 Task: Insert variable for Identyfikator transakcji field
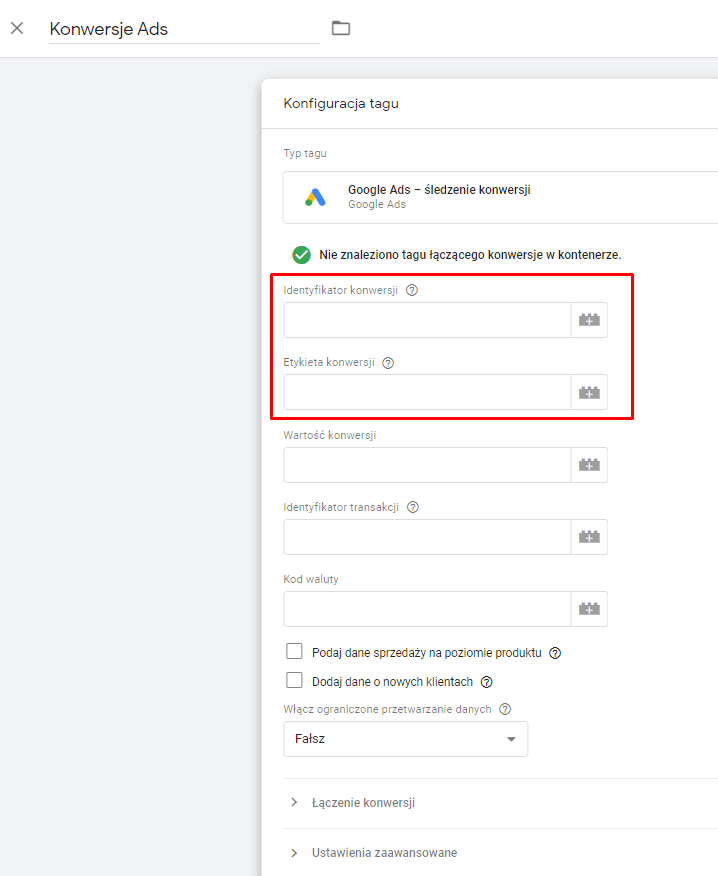(x=589, y=537)
